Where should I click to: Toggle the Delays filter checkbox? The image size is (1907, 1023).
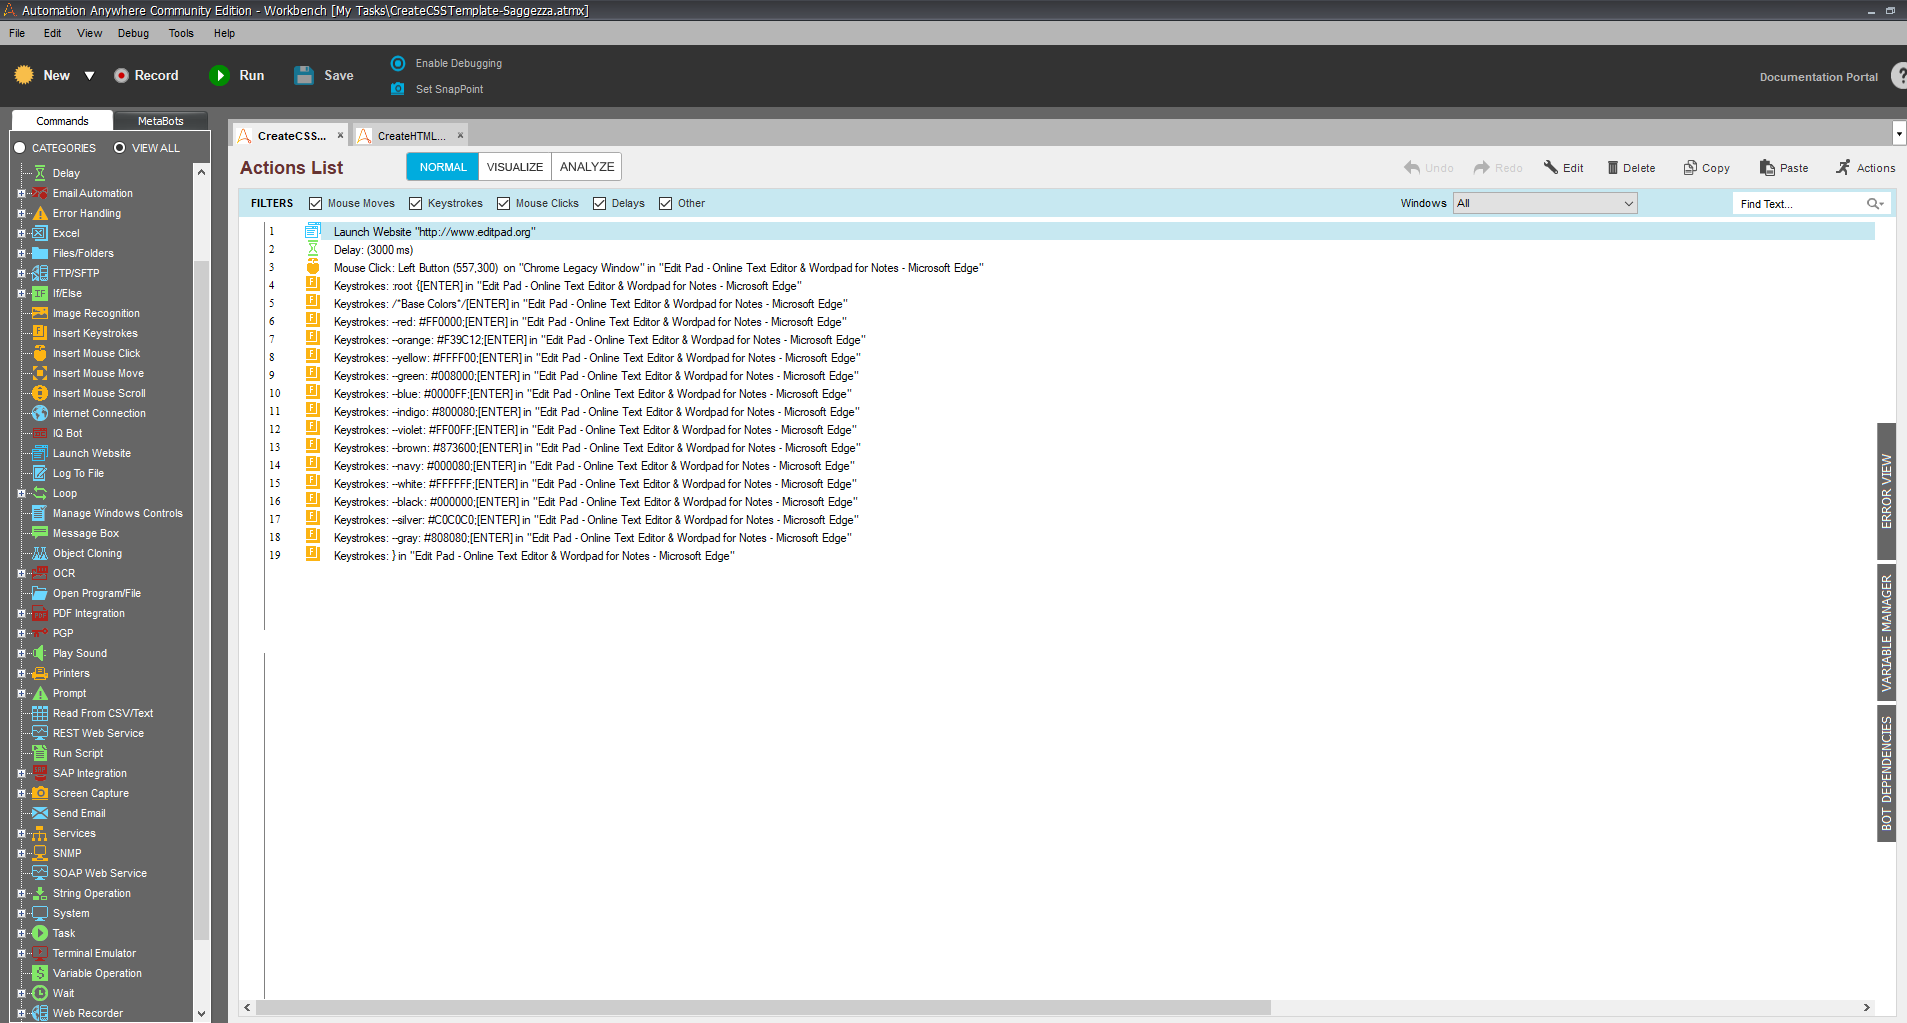[x=600, y=203]
